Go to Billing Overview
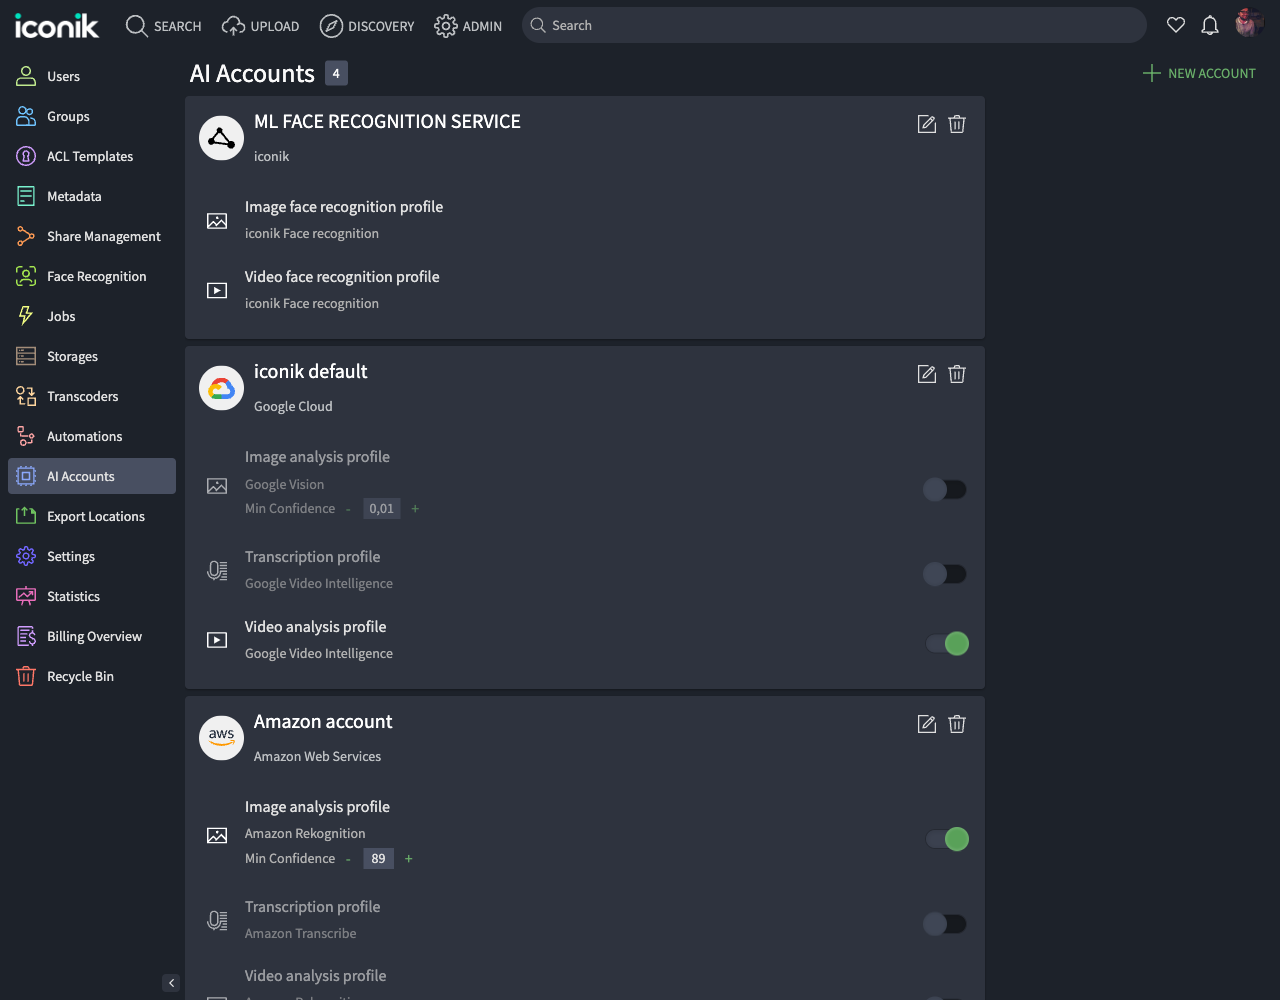The width and height of the screenshot is (1280, 1000). [x=94, y=636]
